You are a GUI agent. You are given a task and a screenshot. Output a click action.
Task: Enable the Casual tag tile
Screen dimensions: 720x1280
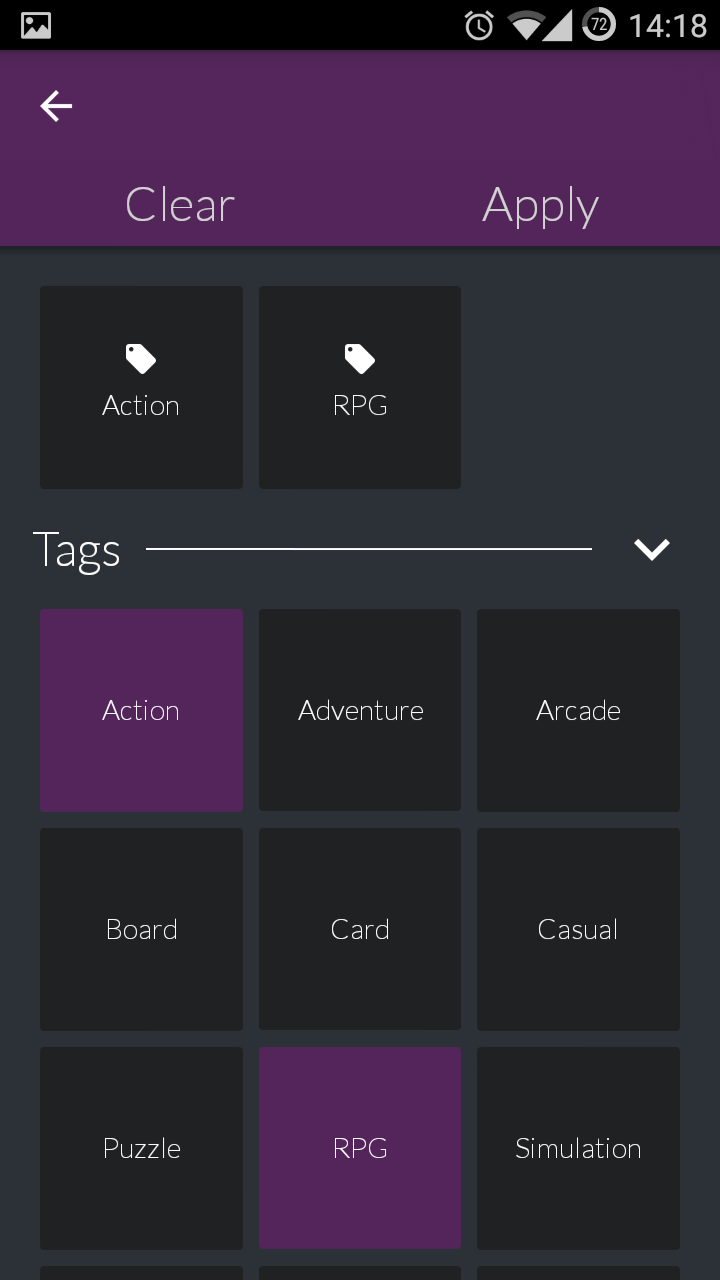point(578,929)
